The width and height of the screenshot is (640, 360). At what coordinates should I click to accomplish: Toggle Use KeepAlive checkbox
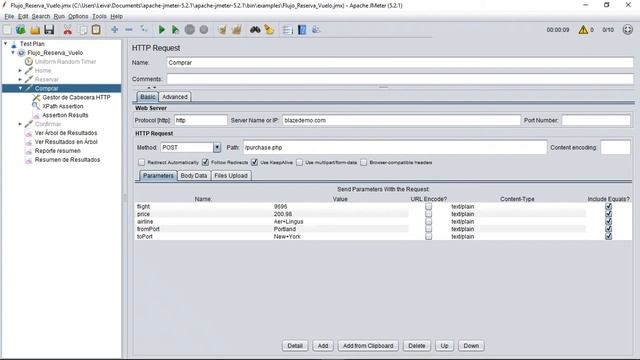point(255,162)
